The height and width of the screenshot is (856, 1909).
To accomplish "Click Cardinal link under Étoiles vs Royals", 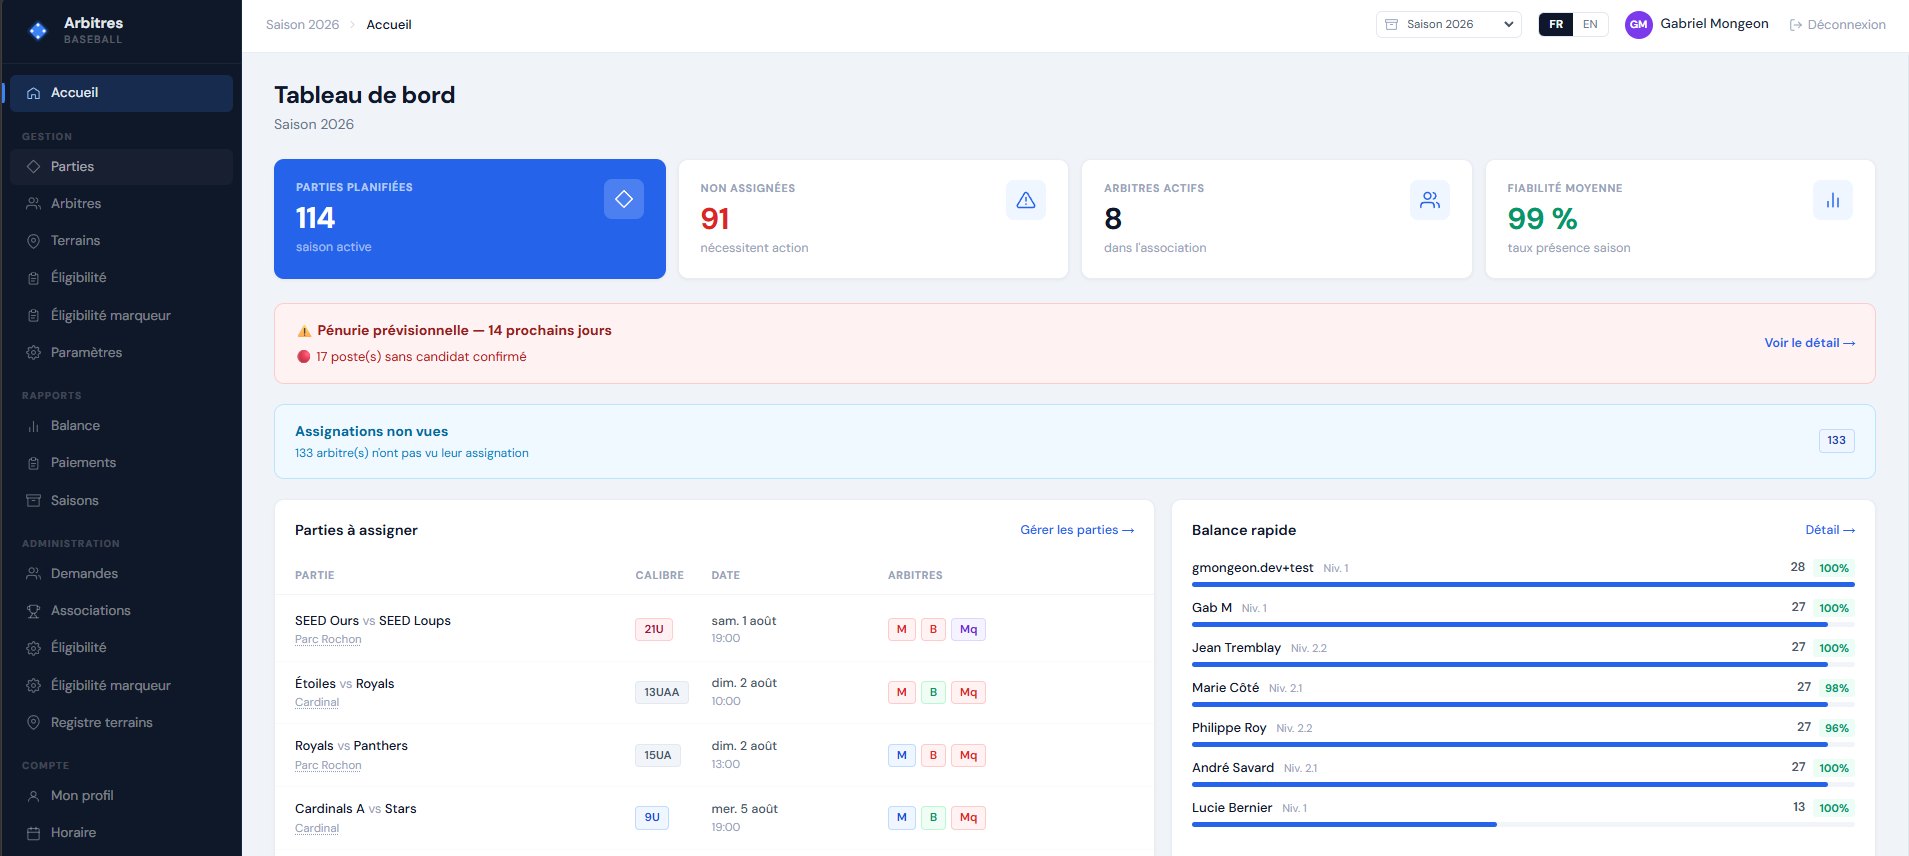I will [x=317, y=703].
